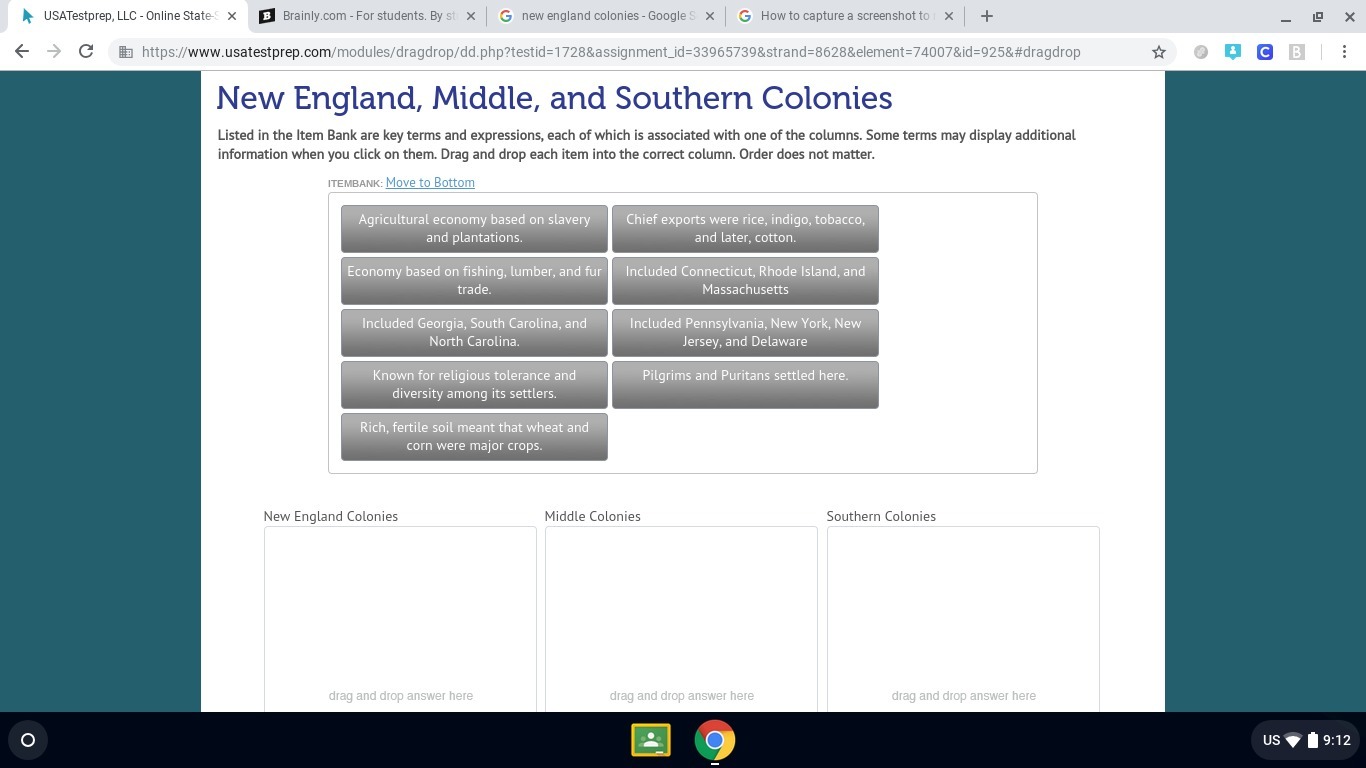Go back using the browser back arrow
Viewport: 1366px width, 768px height.
22,52
